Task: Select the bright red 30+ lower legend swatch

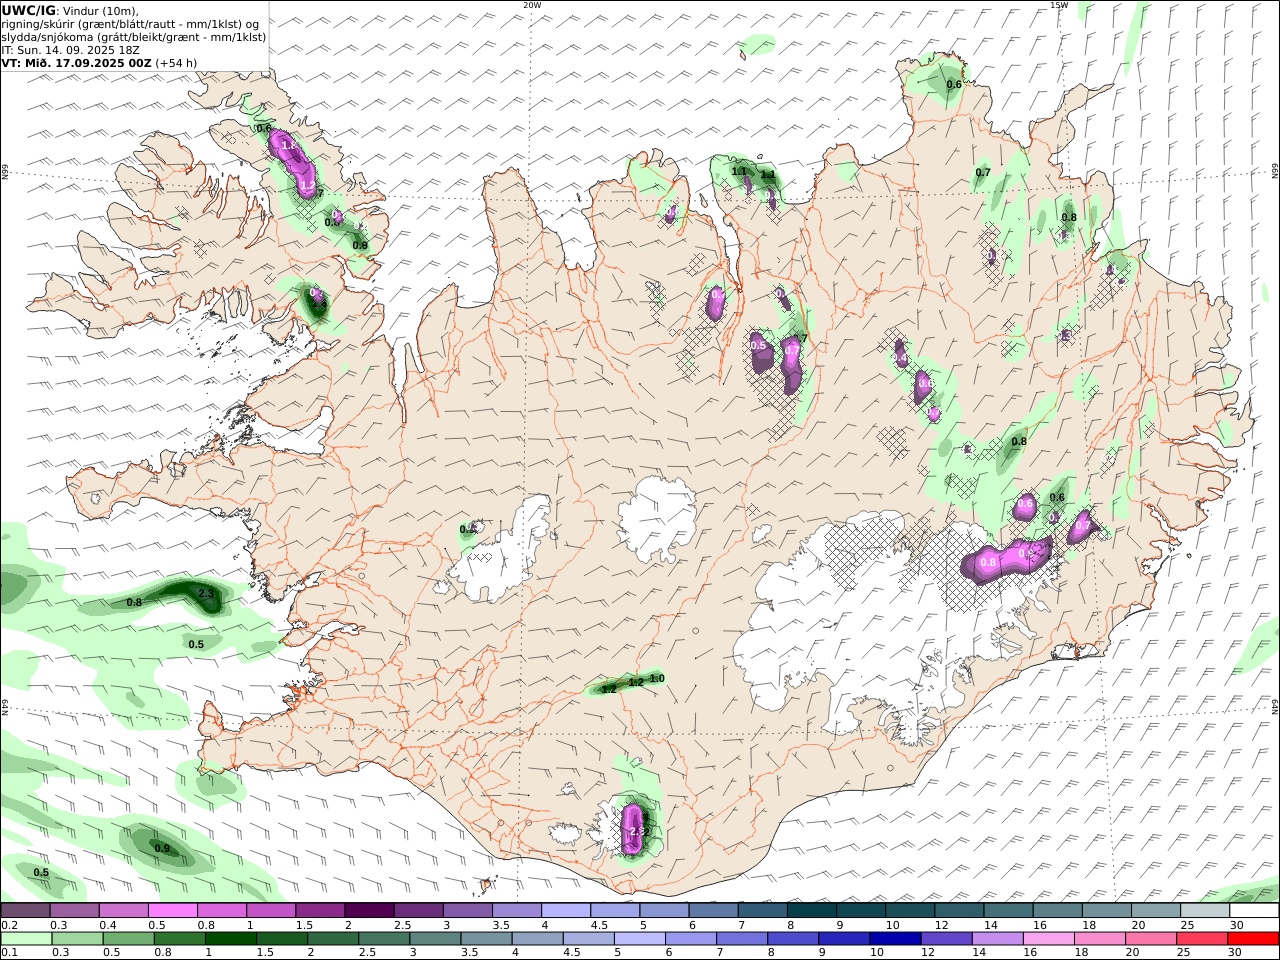Action: coord(1253,939)
